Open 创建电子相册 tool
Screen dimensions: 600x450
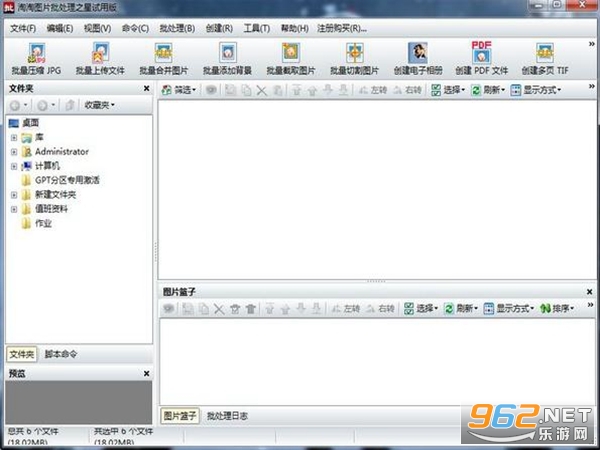pyautogui.click(x=418, y=59)
